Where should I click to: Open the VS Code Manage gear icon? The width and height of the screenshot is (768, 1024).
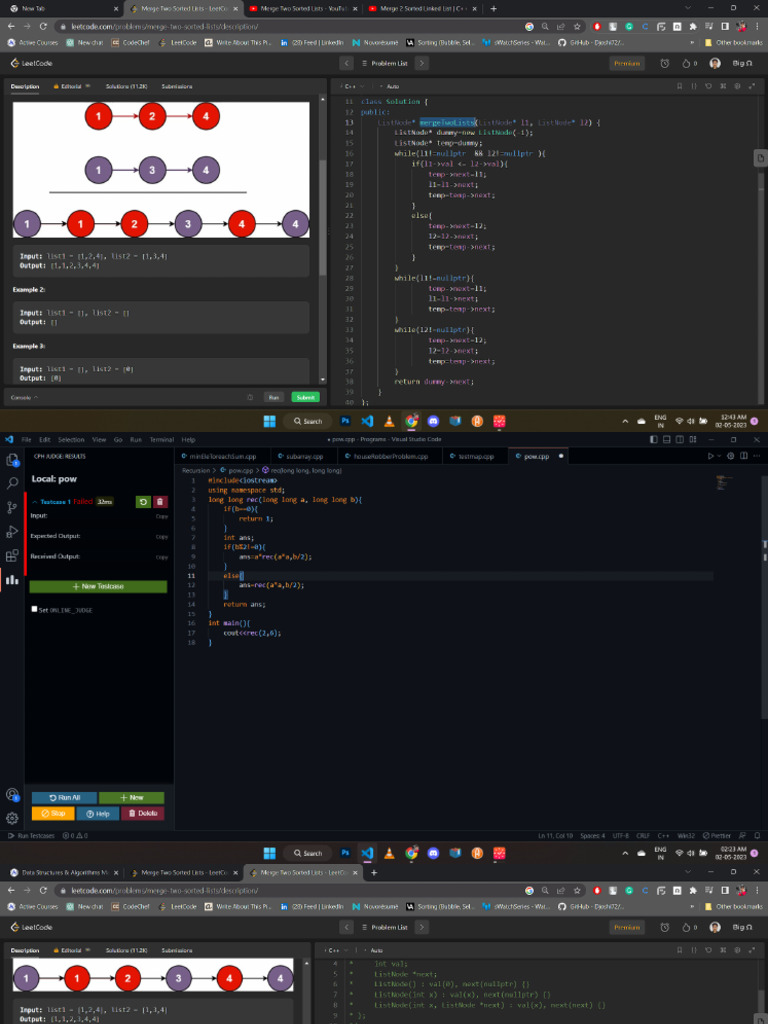tap(12, 818)
